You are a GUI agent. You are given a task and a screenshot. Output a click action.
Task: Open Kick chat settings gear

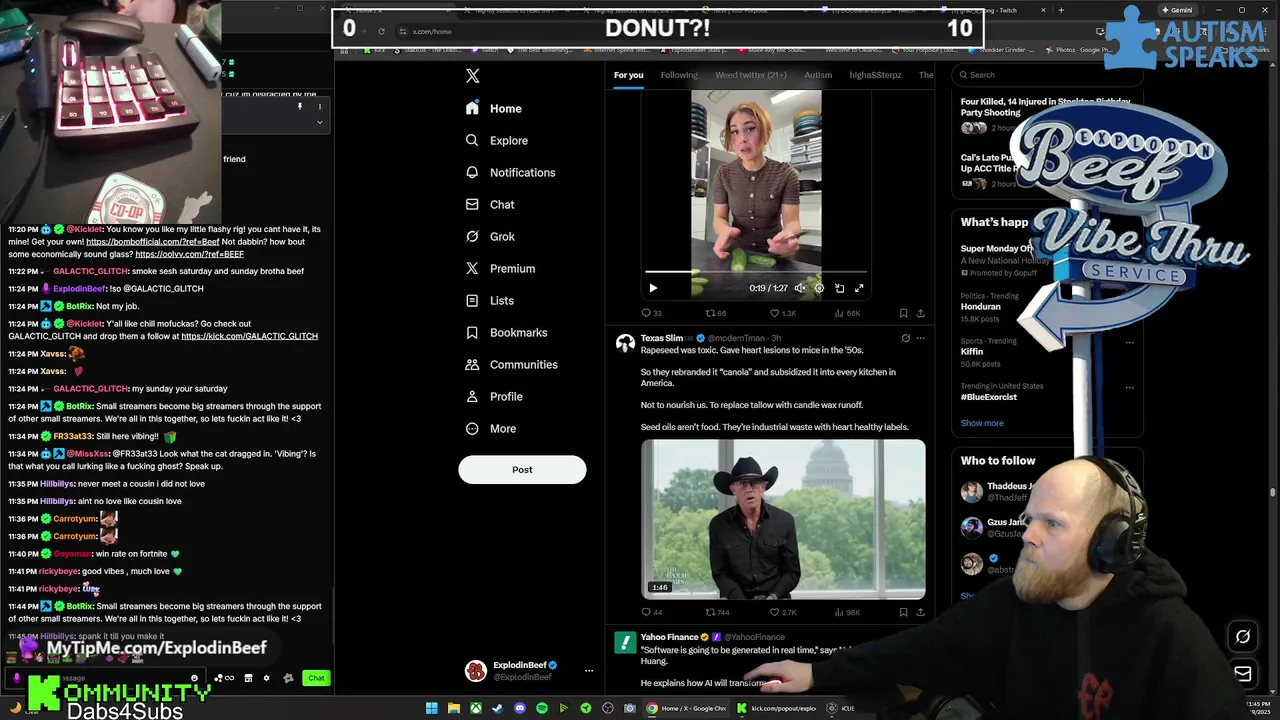[x=266, y=678]
